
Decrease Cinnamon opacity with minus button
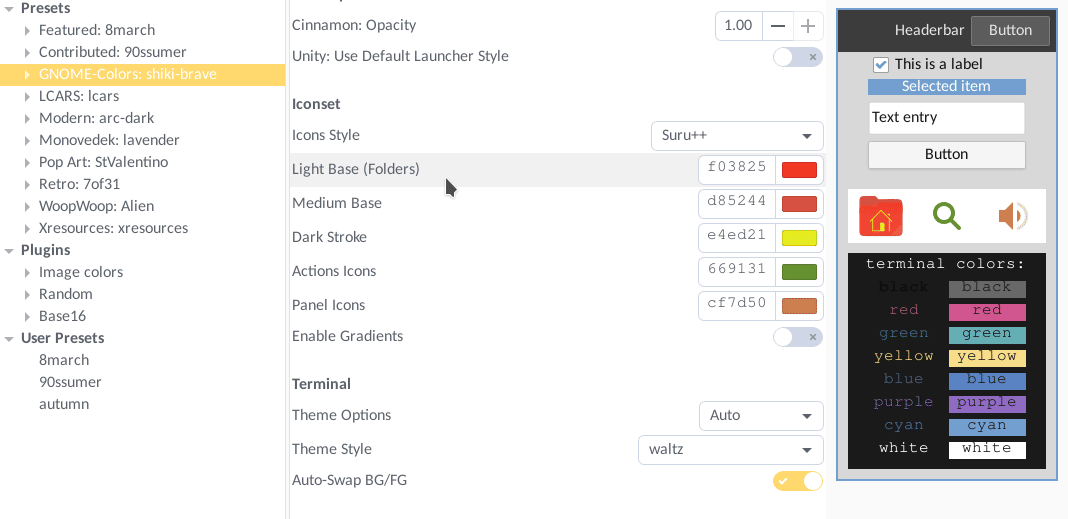pyautogui.click(x=778, y=25)
